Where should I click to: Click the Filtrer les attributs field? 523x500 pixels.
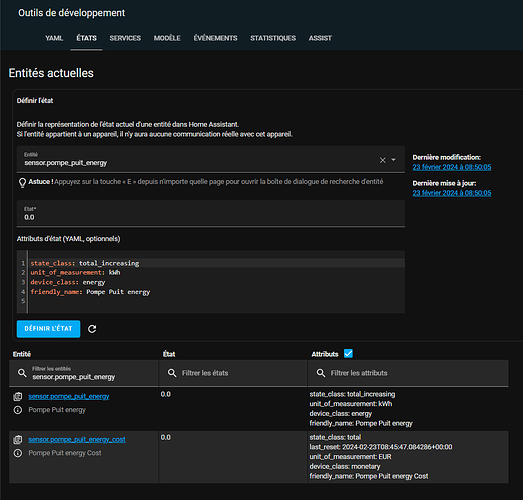[x=408, y=373]
